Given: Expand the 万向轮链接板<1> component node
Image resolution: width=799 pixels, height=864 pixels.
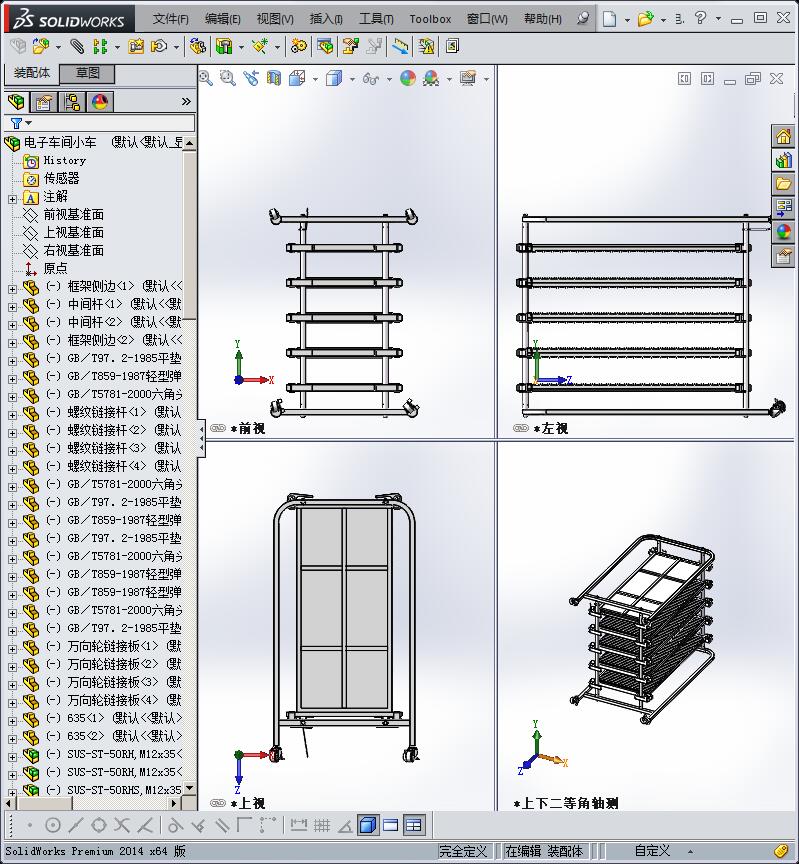Looking at the screenshot, I should 12,649.
